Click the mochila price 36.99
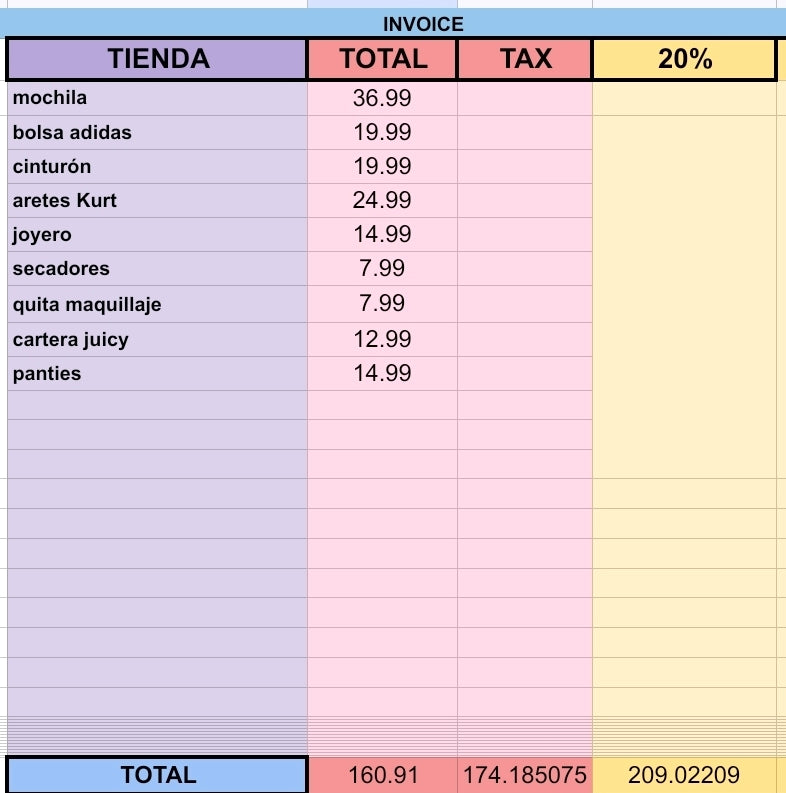This screenshot has width=786, height=793. [x=382, y=98]
